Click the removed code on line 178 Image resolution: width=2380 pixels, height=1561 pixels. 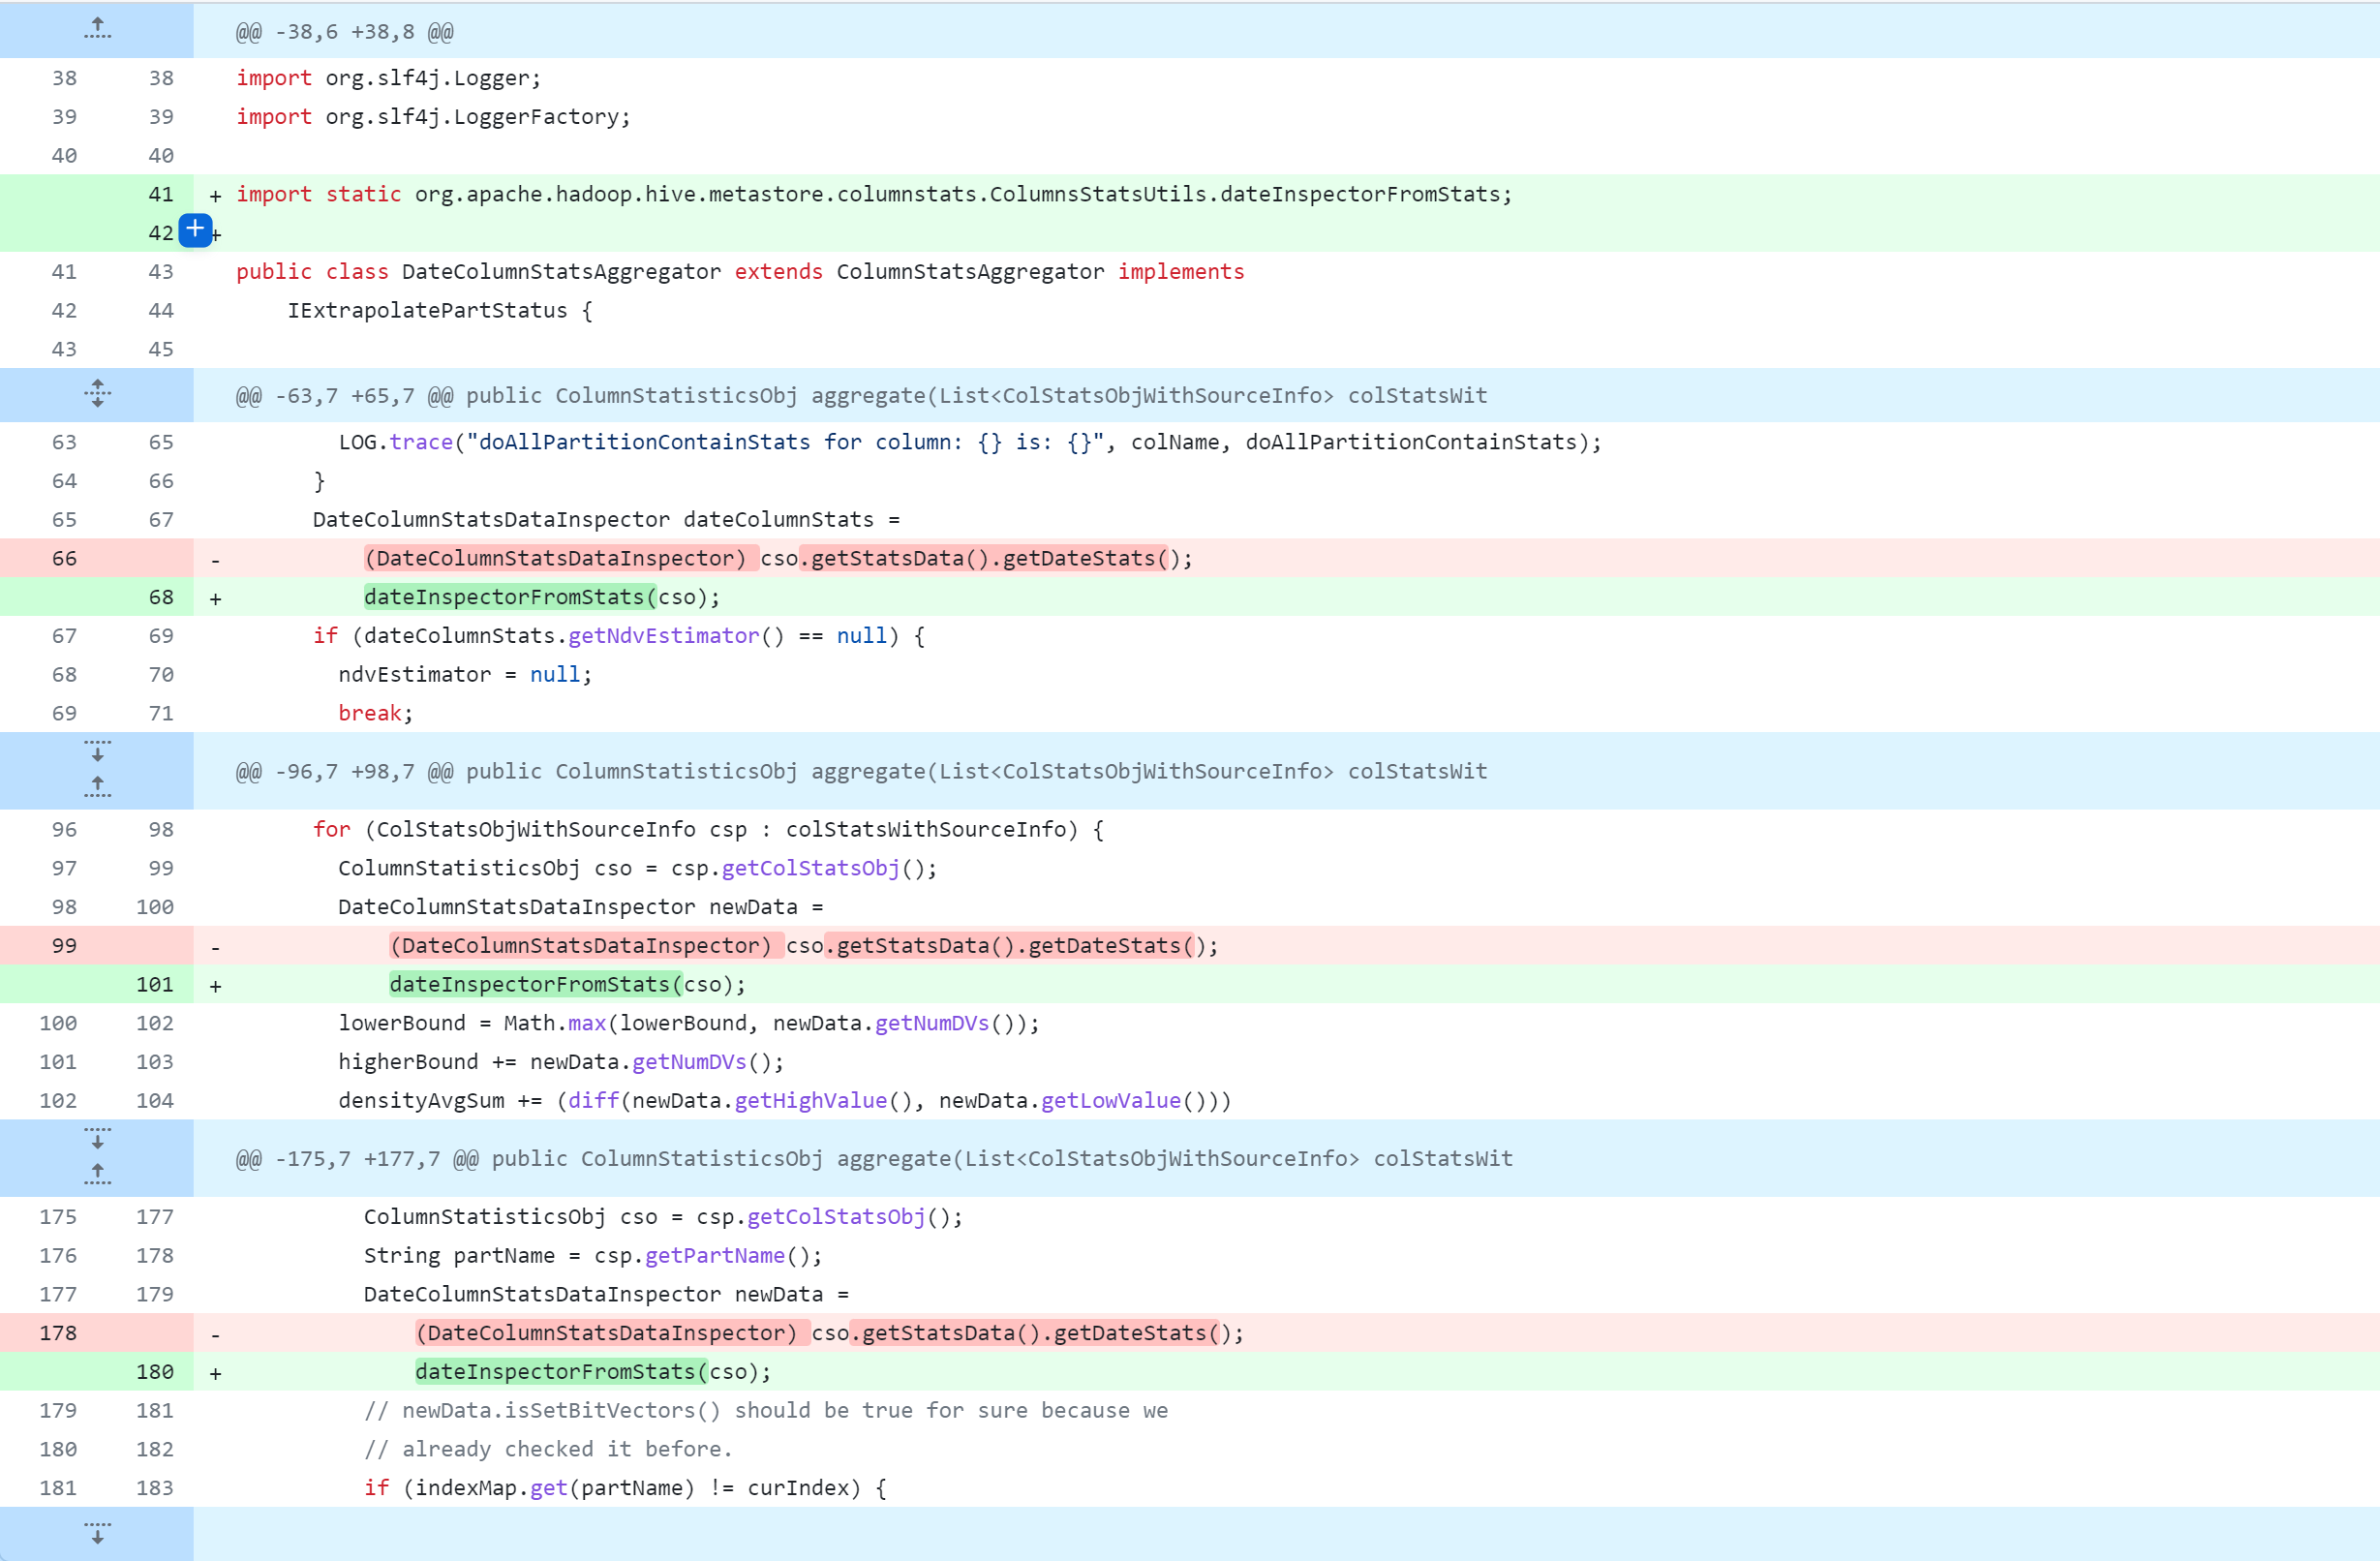830,1332
